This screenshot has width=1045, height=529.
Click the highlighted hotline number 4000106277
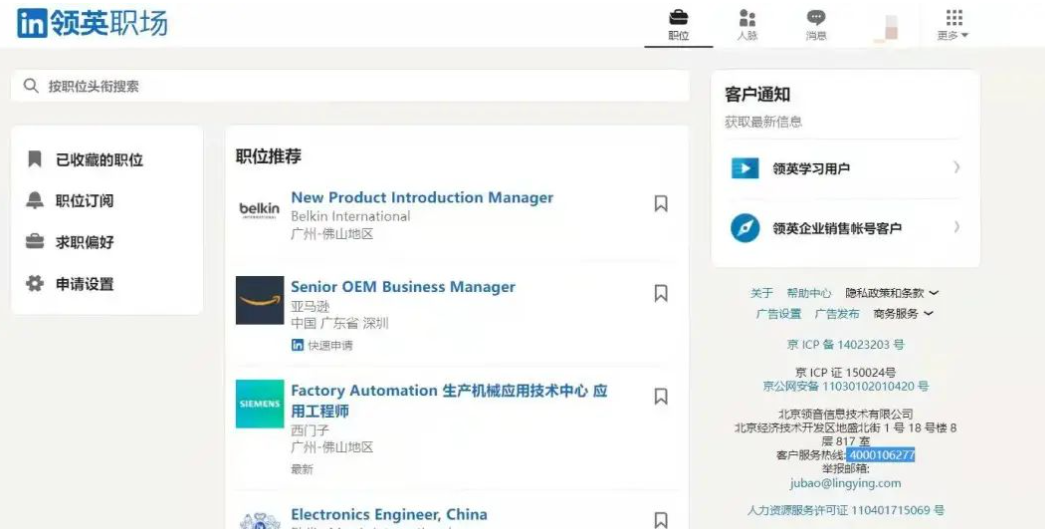tap(880, 455)
